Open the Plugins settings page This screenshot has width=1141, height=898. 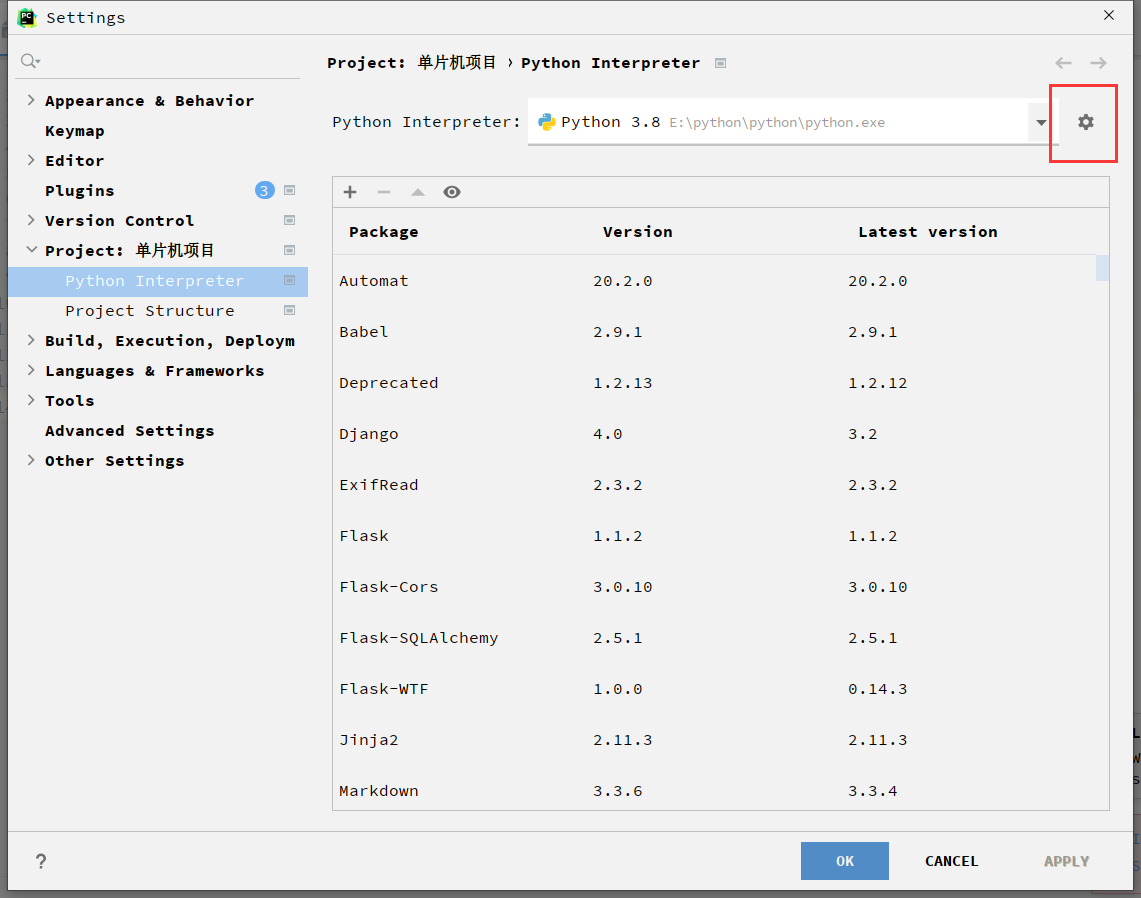pos(79,190)
